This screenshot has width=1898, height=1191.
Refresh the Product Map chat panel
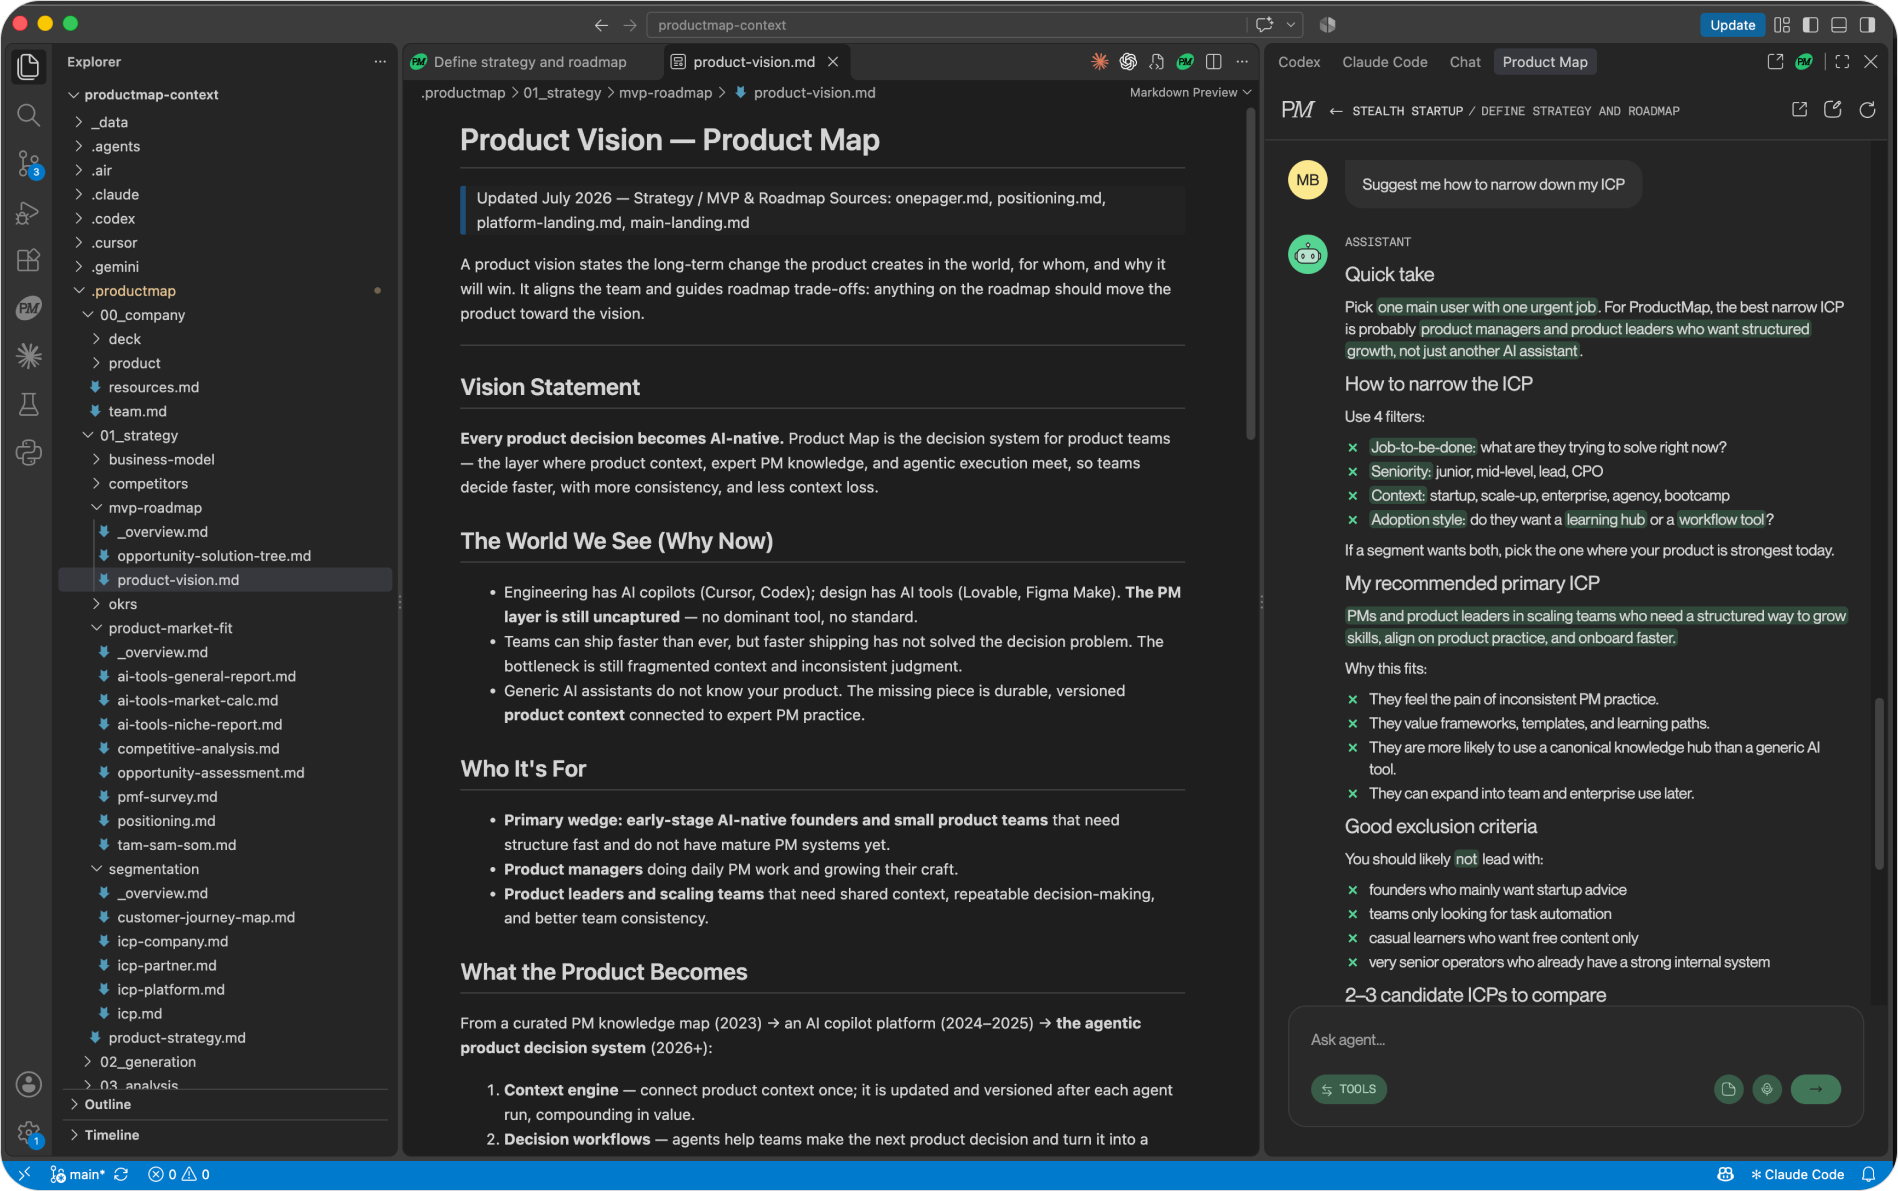[1867, 110]
